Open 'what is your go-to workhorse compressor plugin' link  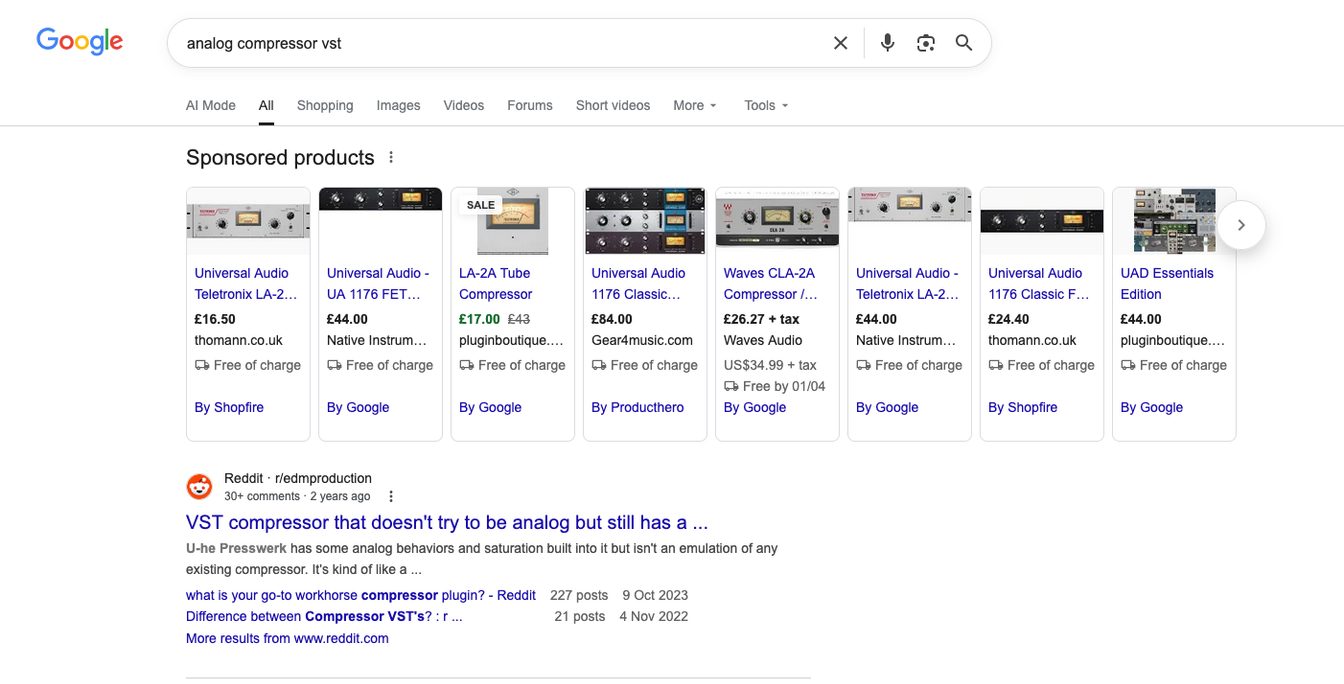pyautogui.click(x=361, y=595)
